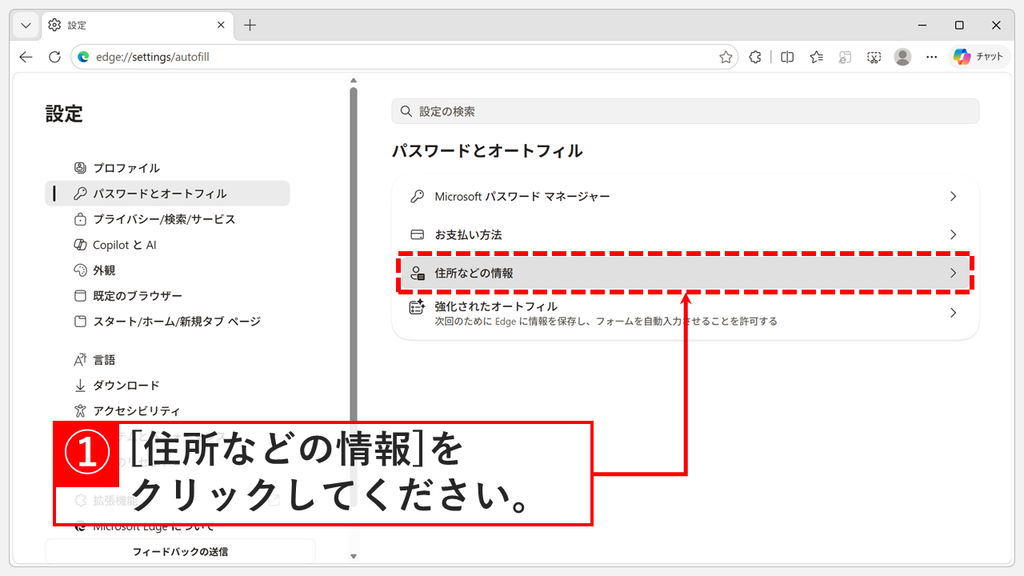Select パスワードとオートフィル in sidebar
Image resolution: width=1024 pixels, height=576 pixels.
click(x=167, y=193)
